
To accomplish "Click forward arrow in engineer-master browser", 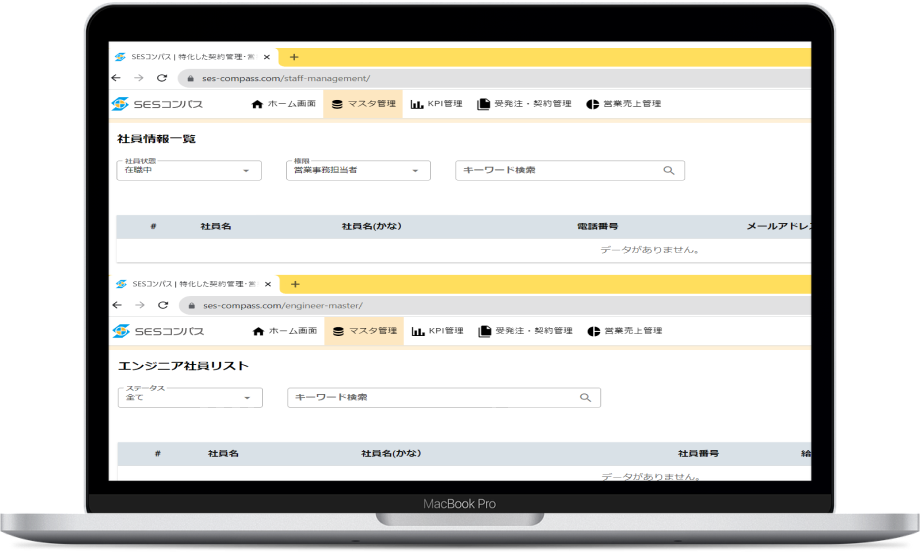I will click(140, 305).
